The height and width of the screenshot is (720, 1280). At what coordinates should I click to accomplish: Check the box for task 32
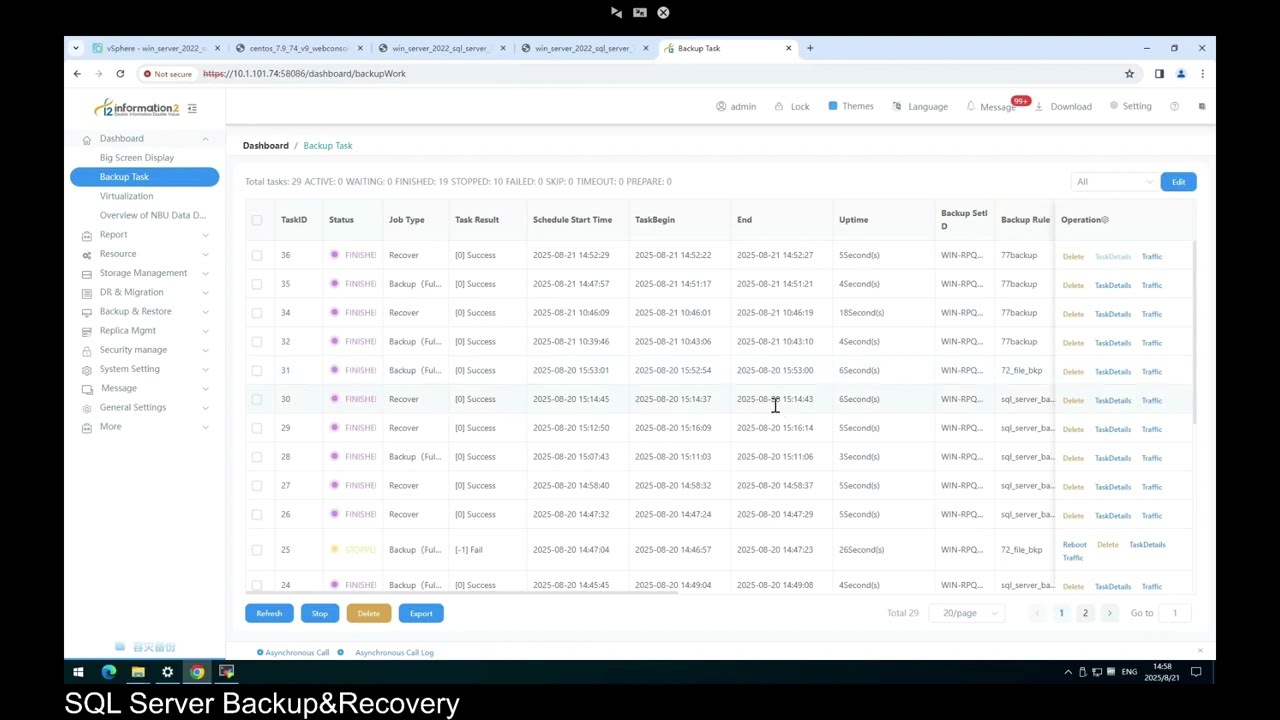pyautogui.click(x=257, y=342)
